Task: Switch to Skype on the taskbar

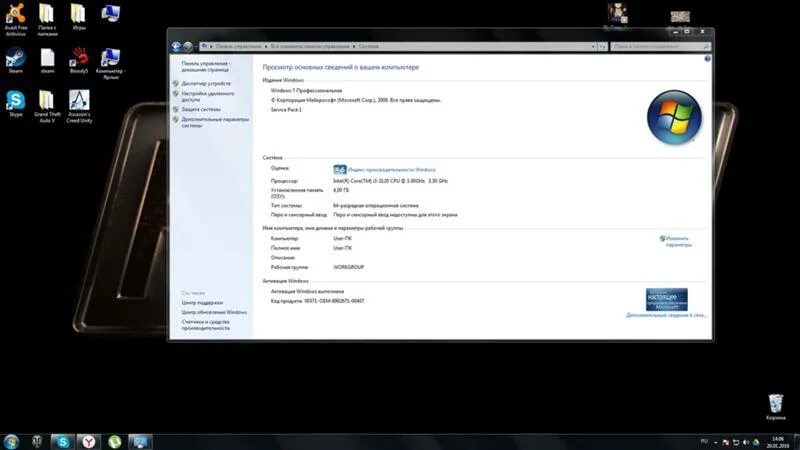Action: (63, 441)
